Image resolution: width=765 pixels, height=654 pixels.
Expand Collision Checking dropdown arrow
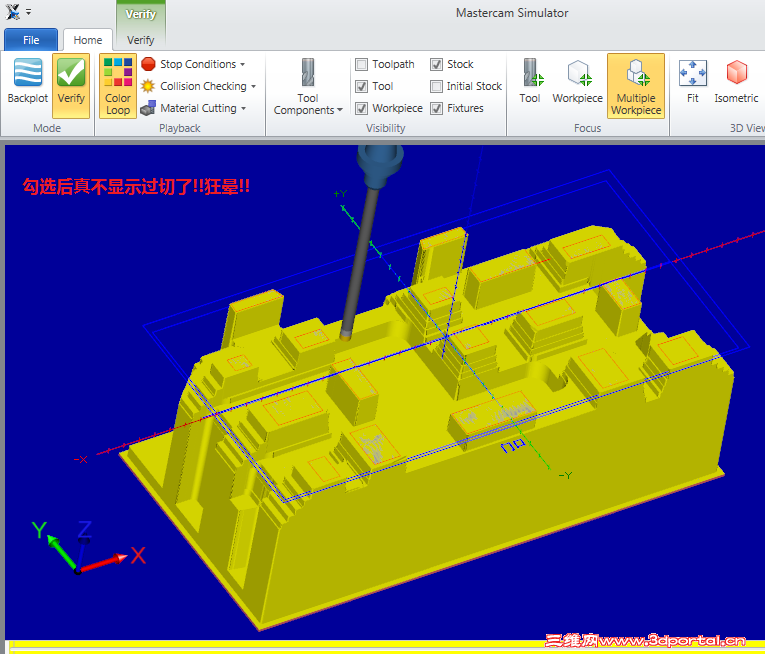pos(253,86)
